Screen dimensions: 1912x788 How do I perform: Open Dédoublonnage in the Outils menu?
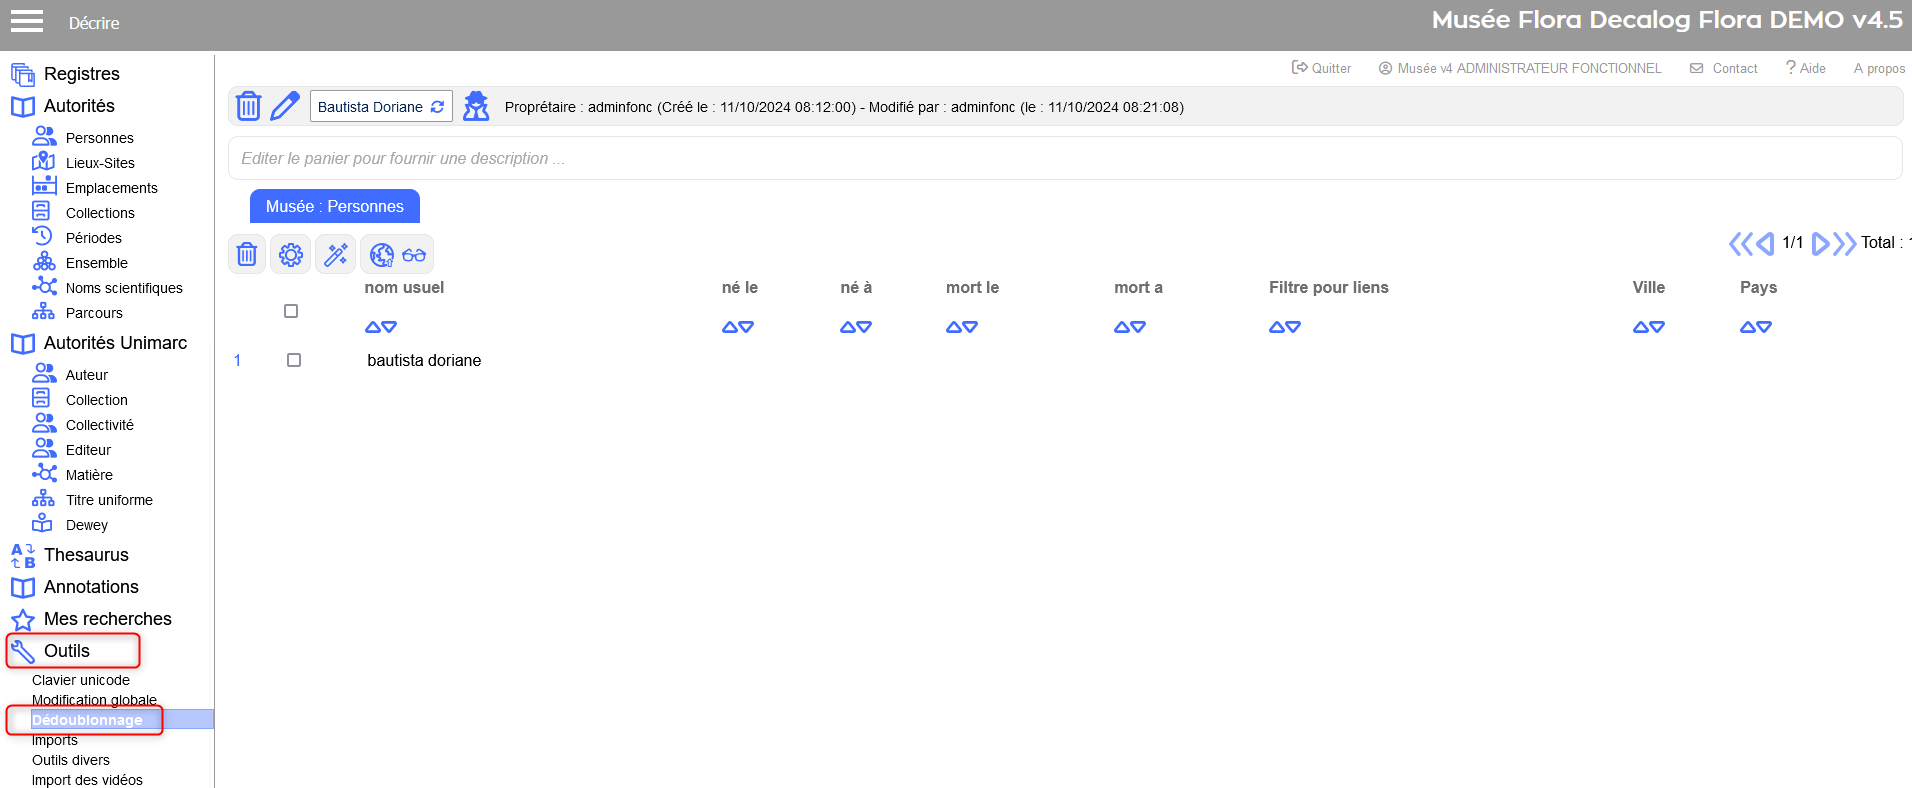87,720
